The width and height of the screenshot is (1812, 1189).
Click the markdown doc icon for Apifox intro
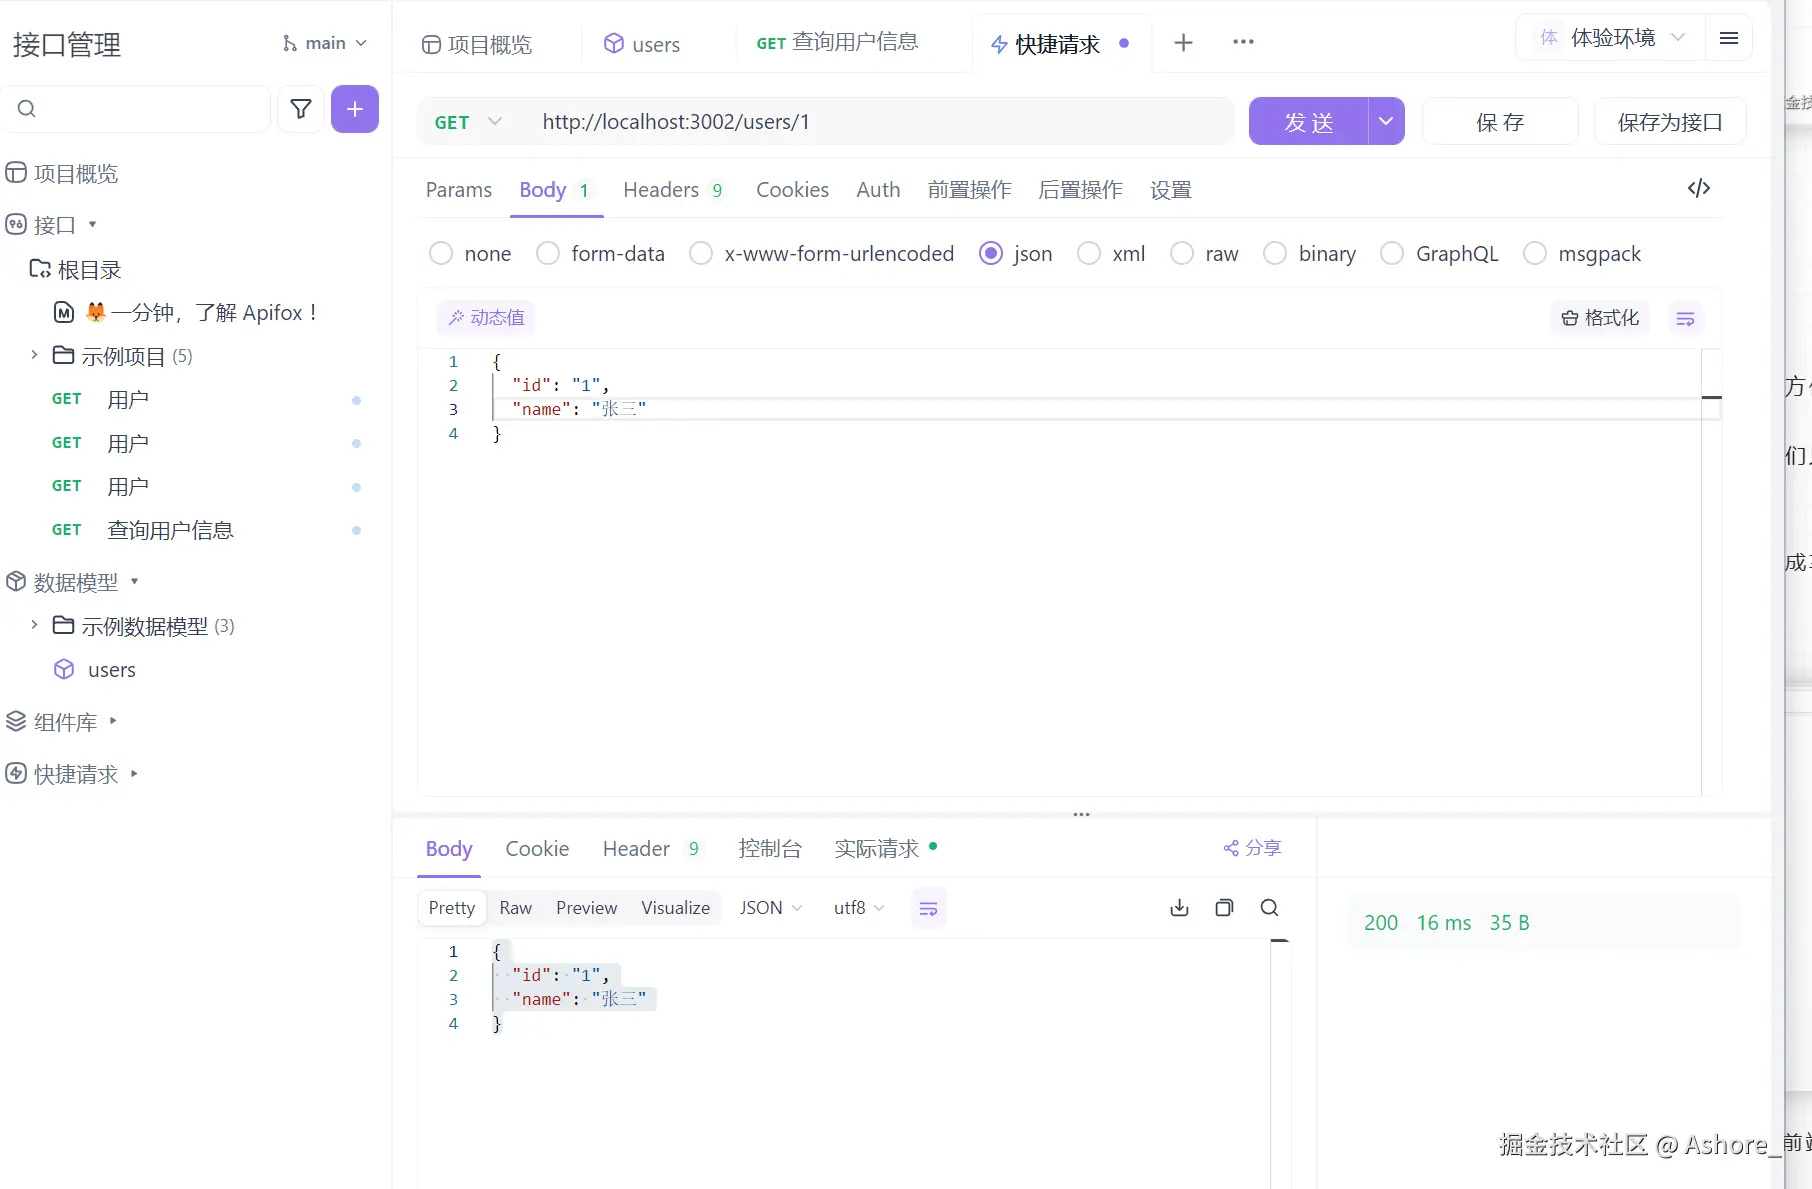[64, 312]
